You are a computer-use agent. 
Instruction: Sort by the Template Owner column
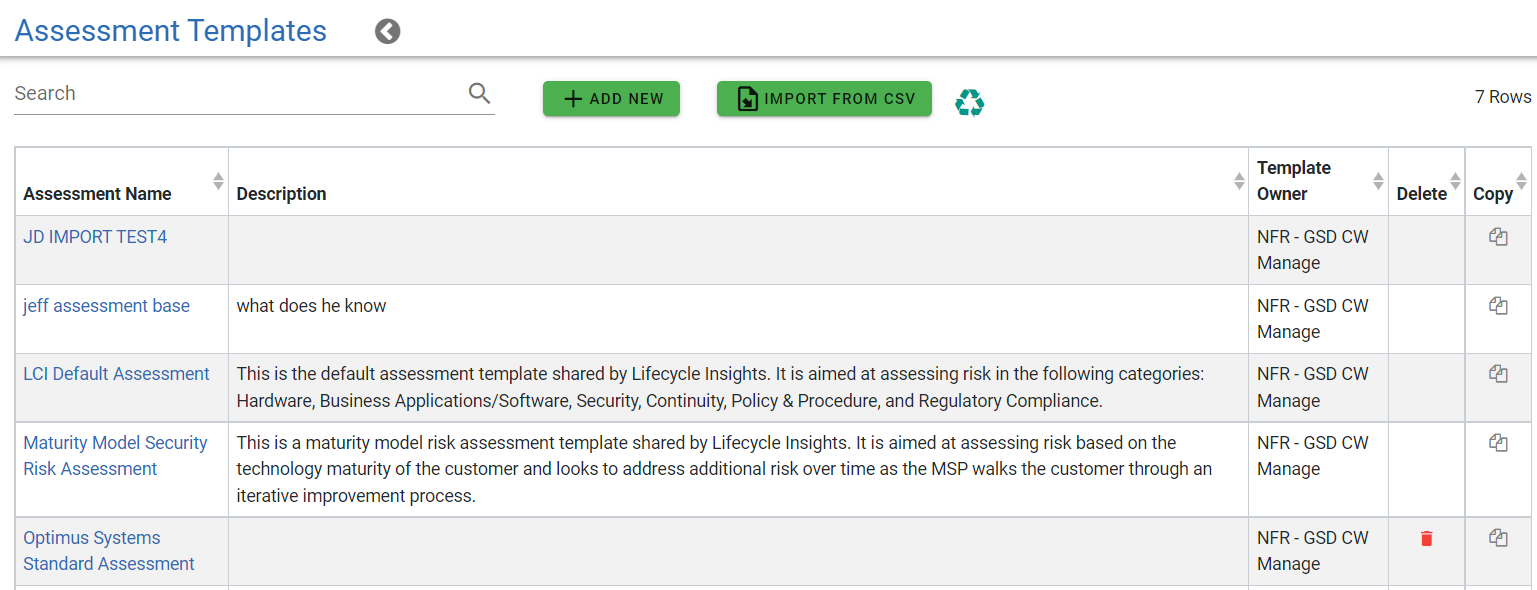click(1379, 181)
